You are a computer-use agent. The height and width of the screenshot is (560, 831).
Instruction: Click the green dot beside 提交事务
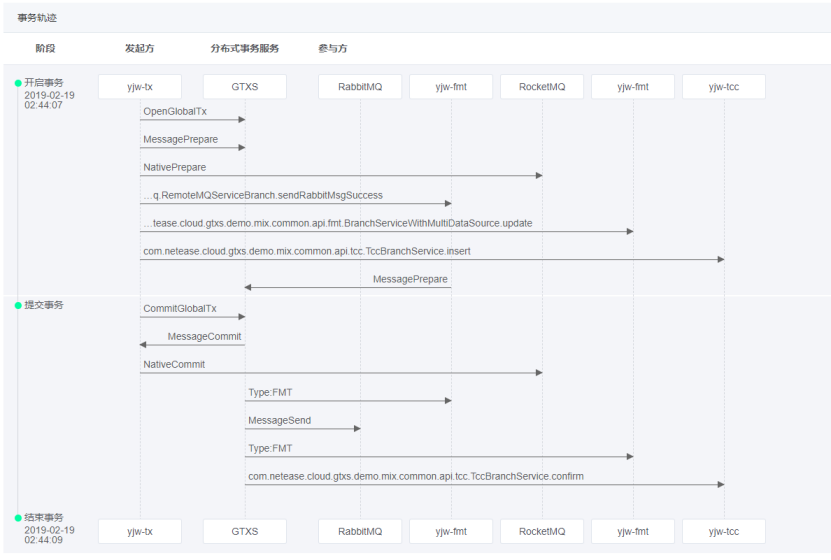pos(18,305)
